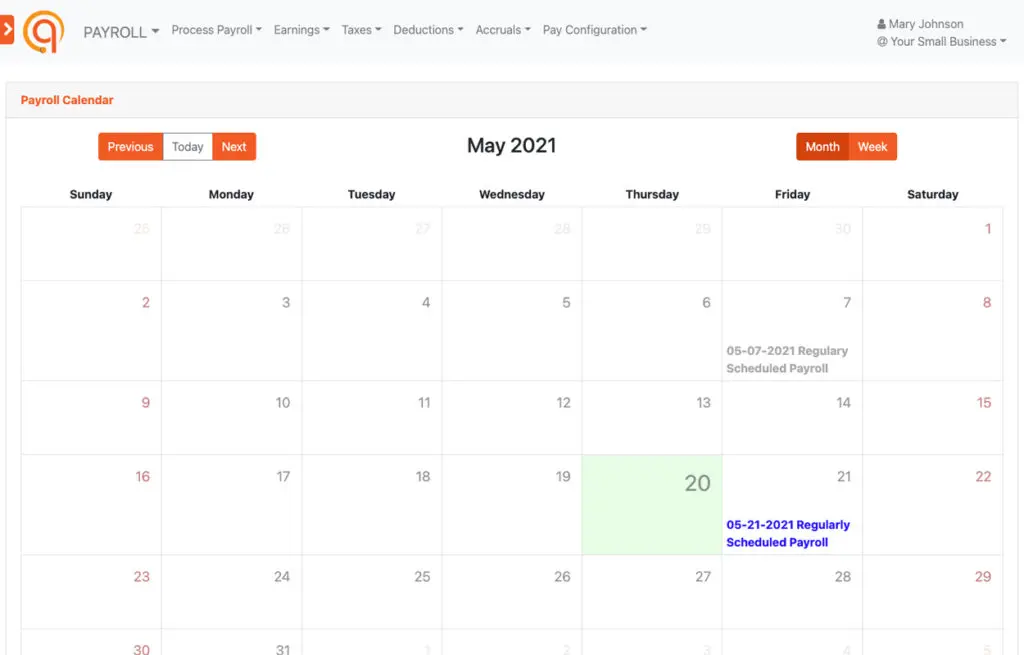The image size is (1024, 655).
Task: Open the 05-21-2021 Regularly Scheduled Payroll event
Action: [x=787, y=533]
